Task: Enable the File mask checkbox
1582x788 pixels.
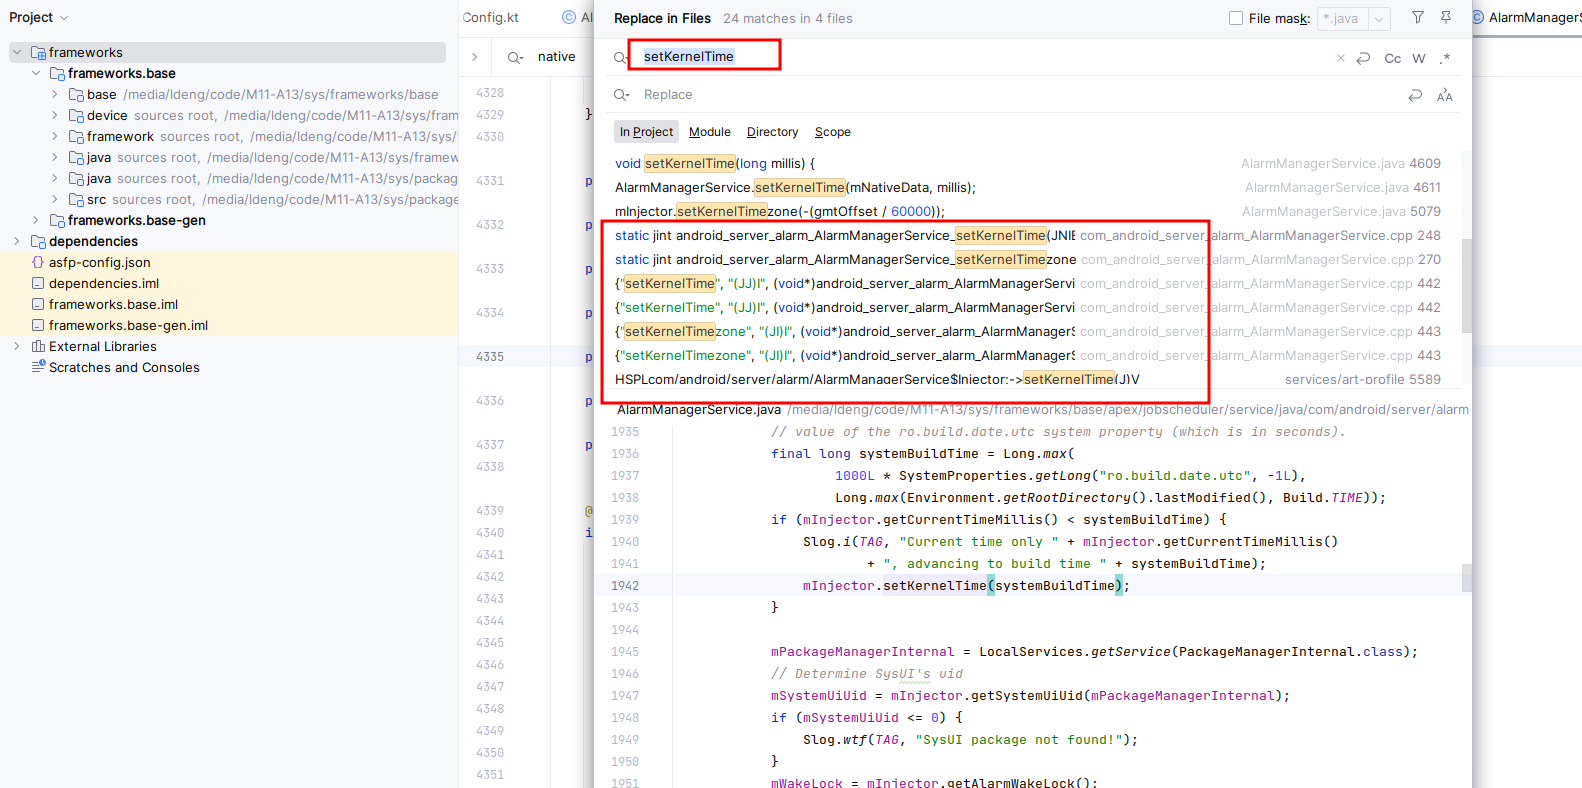Action: (x=1236, y=18)
